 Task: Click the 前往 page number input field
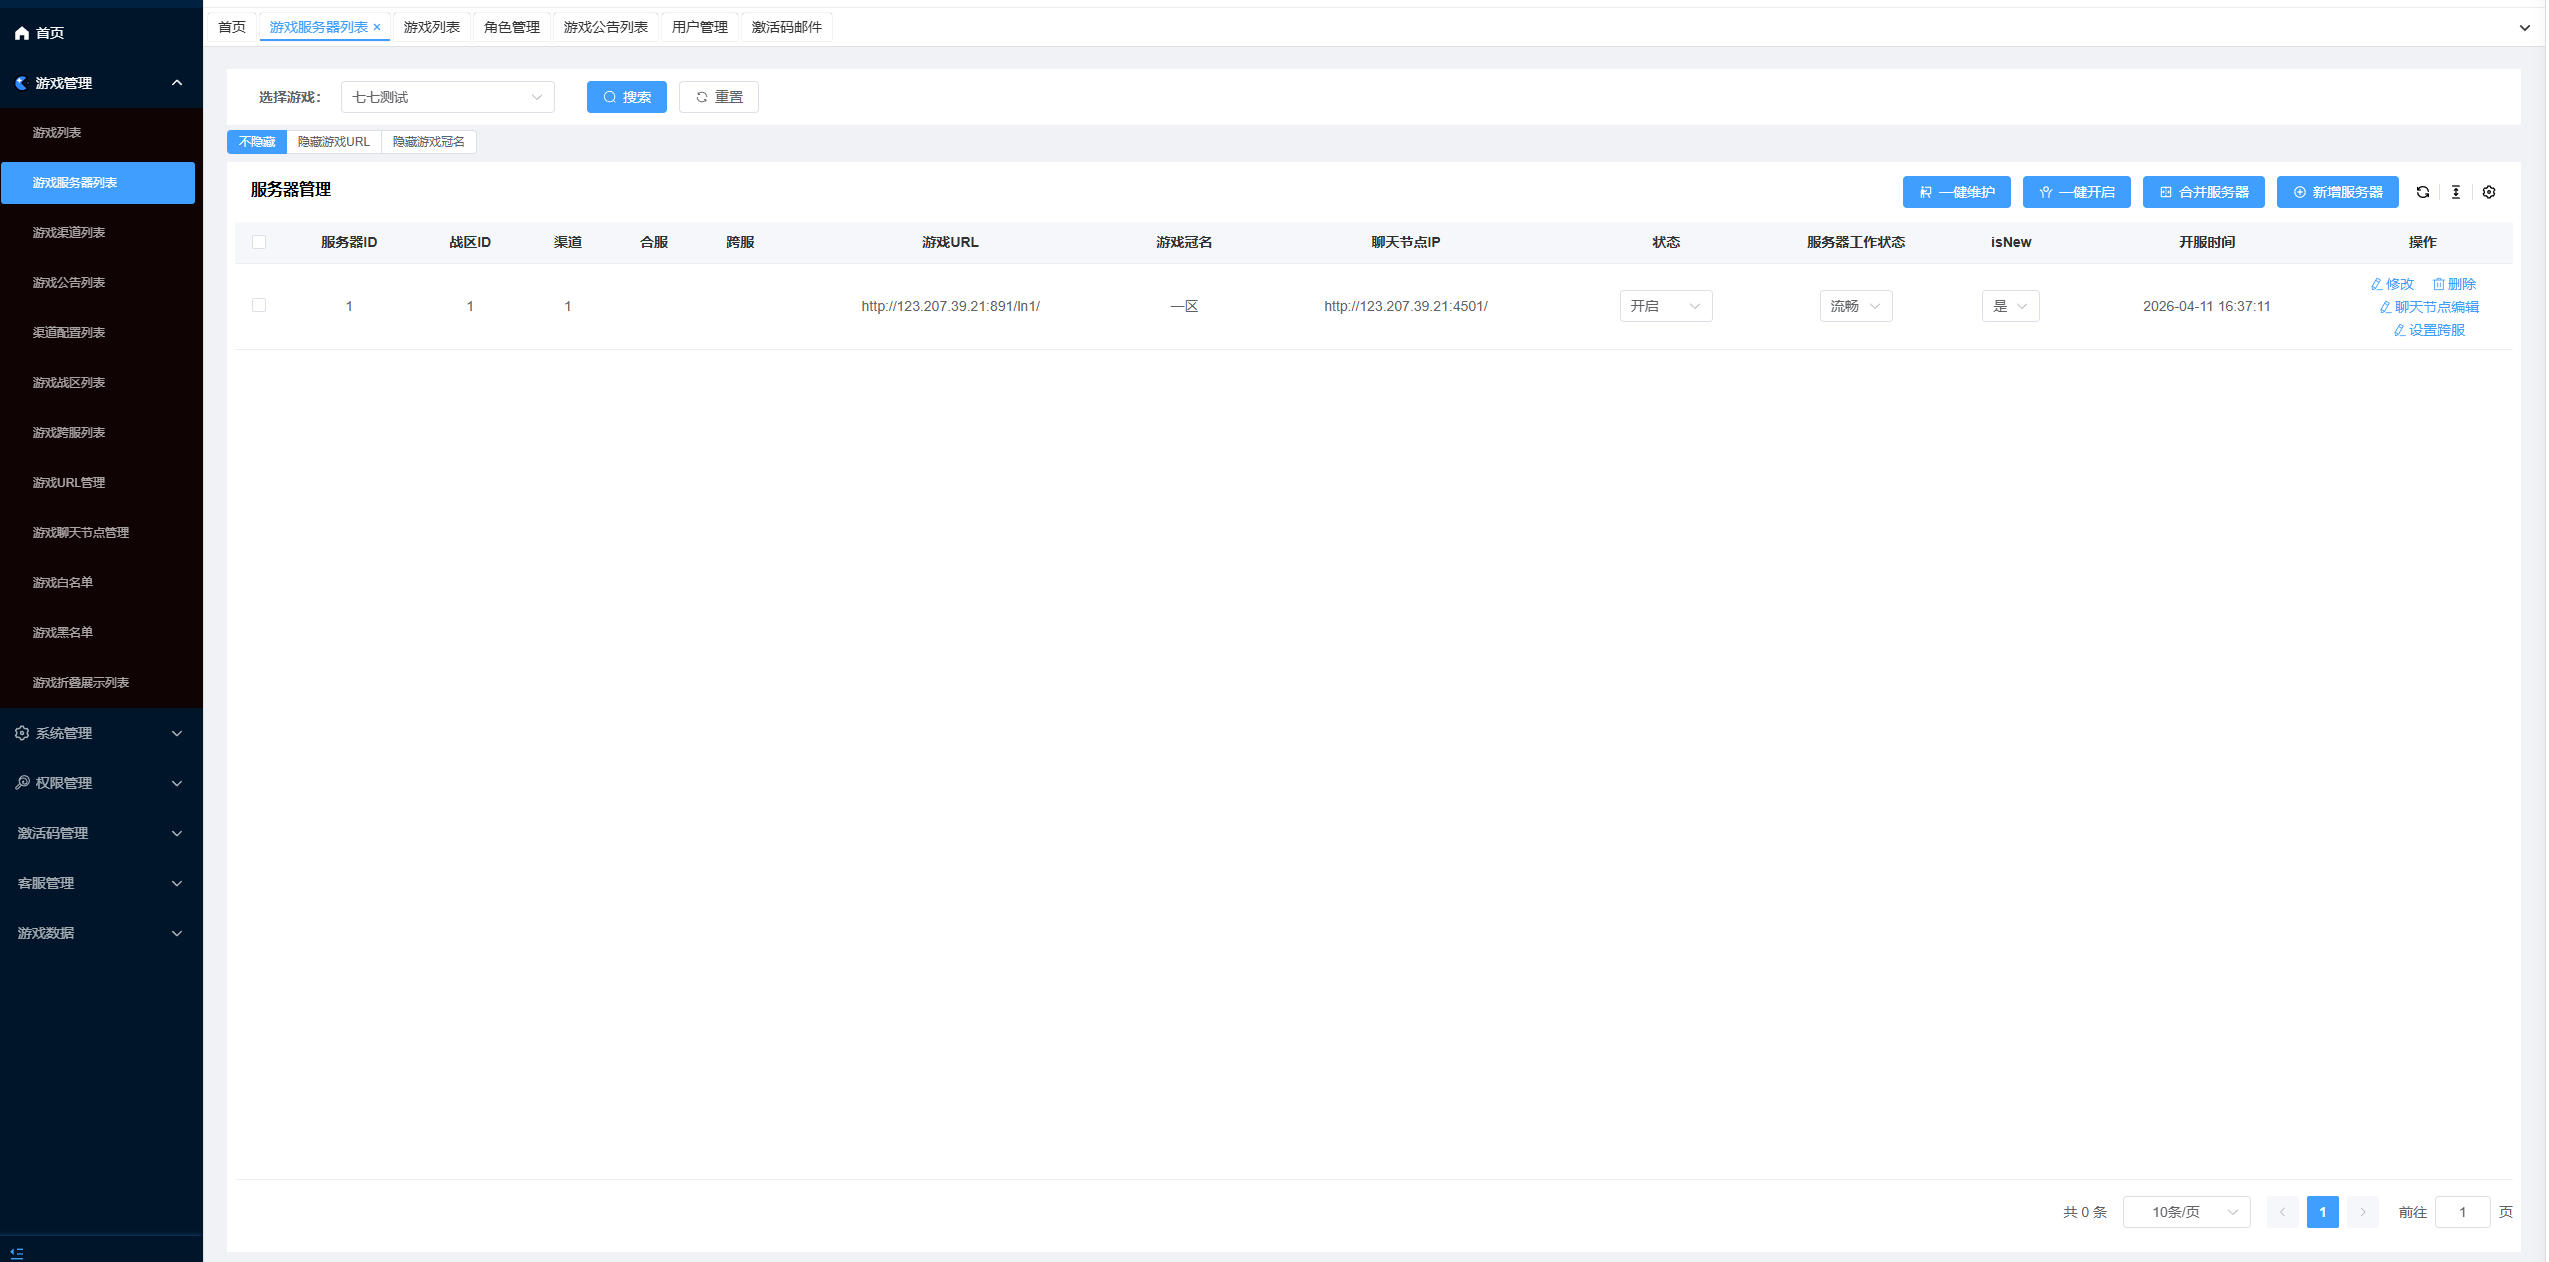pos(2463,1211)
